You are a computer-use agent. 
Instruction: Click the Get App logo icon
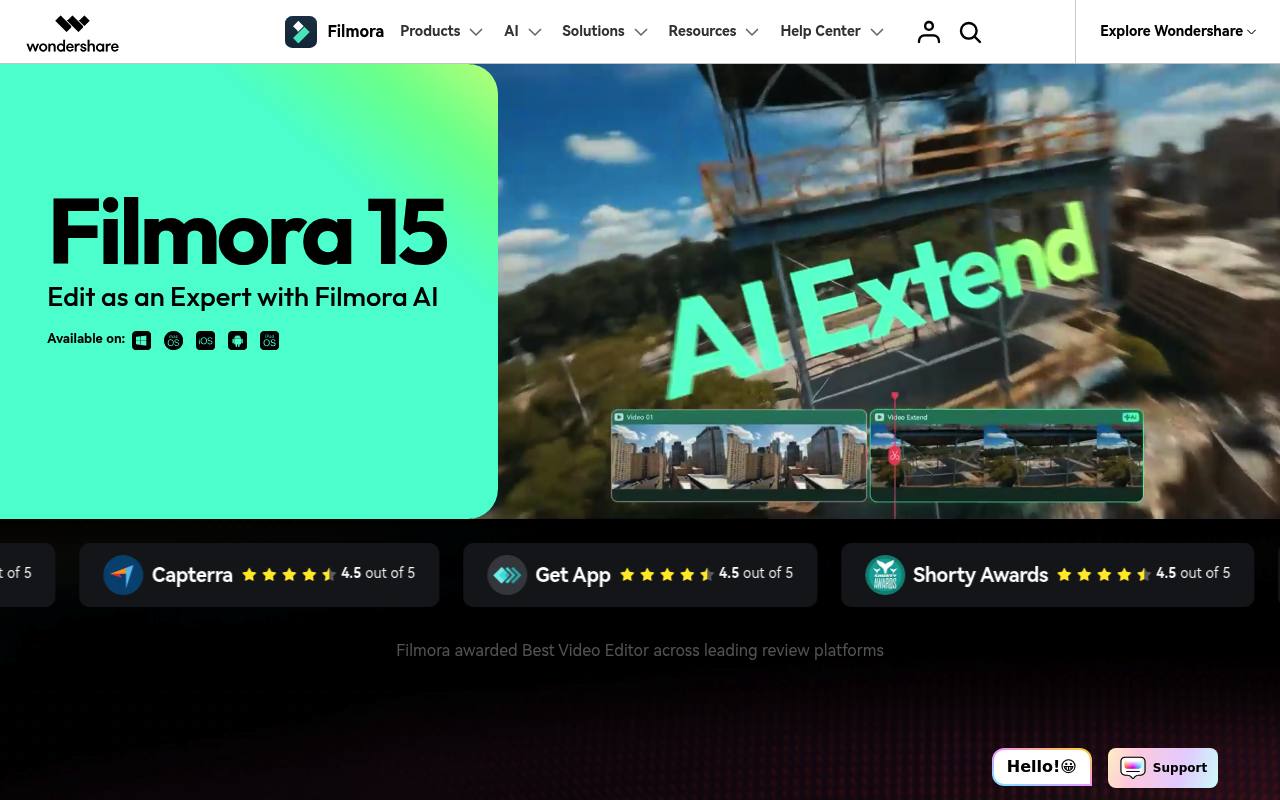click(507, 575)
